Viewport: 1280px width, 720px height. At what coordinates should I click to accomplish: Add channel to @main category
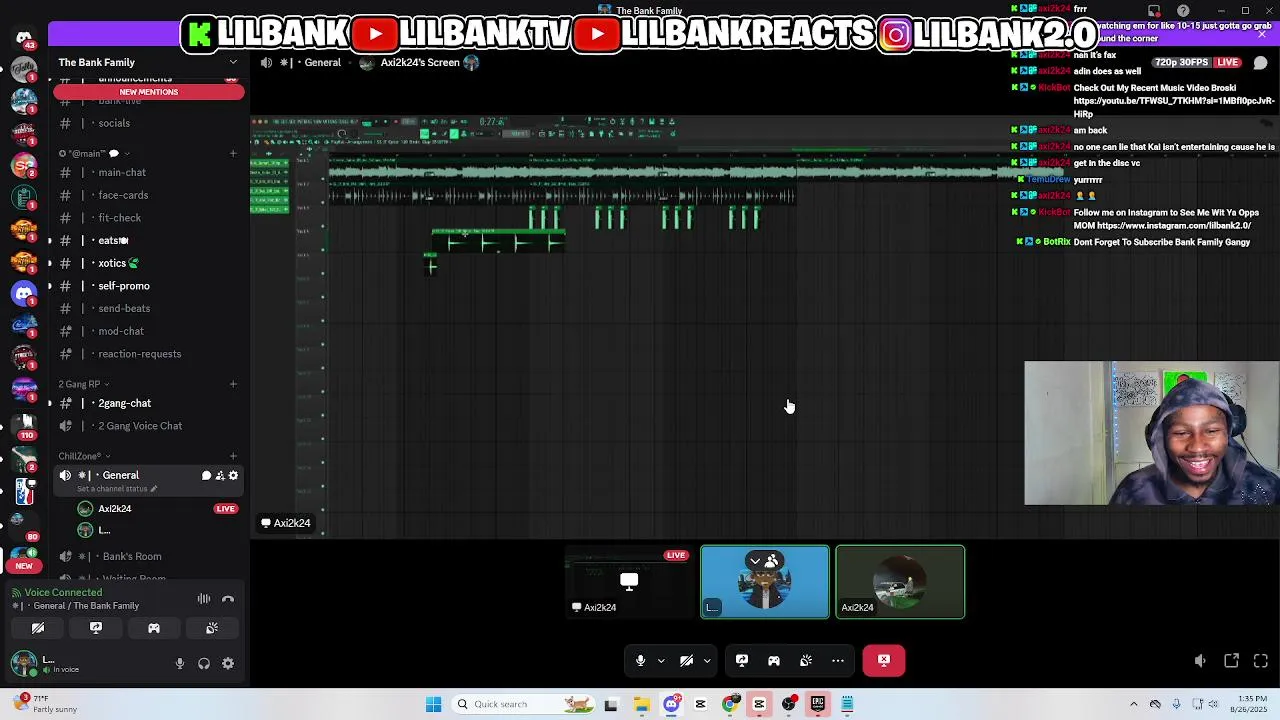pos(233,154)
